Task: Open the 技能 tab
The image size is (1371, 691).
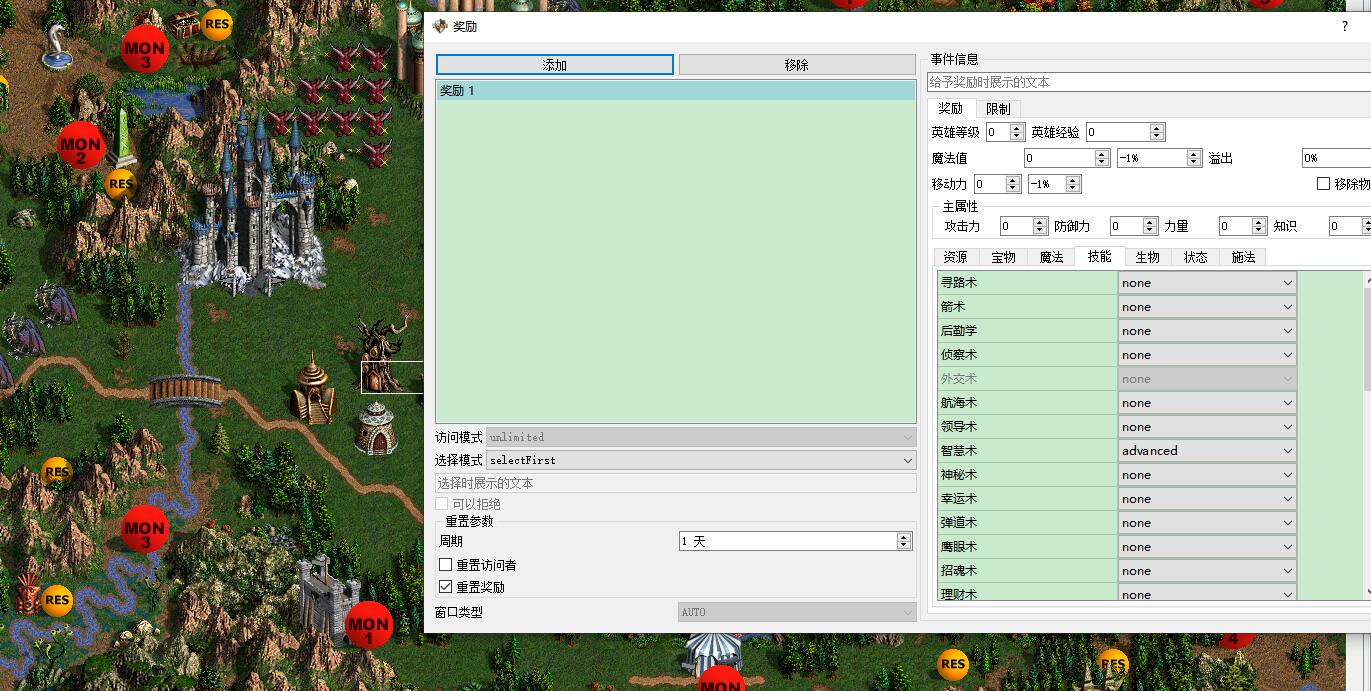Action: click(x=1099, y=256)
